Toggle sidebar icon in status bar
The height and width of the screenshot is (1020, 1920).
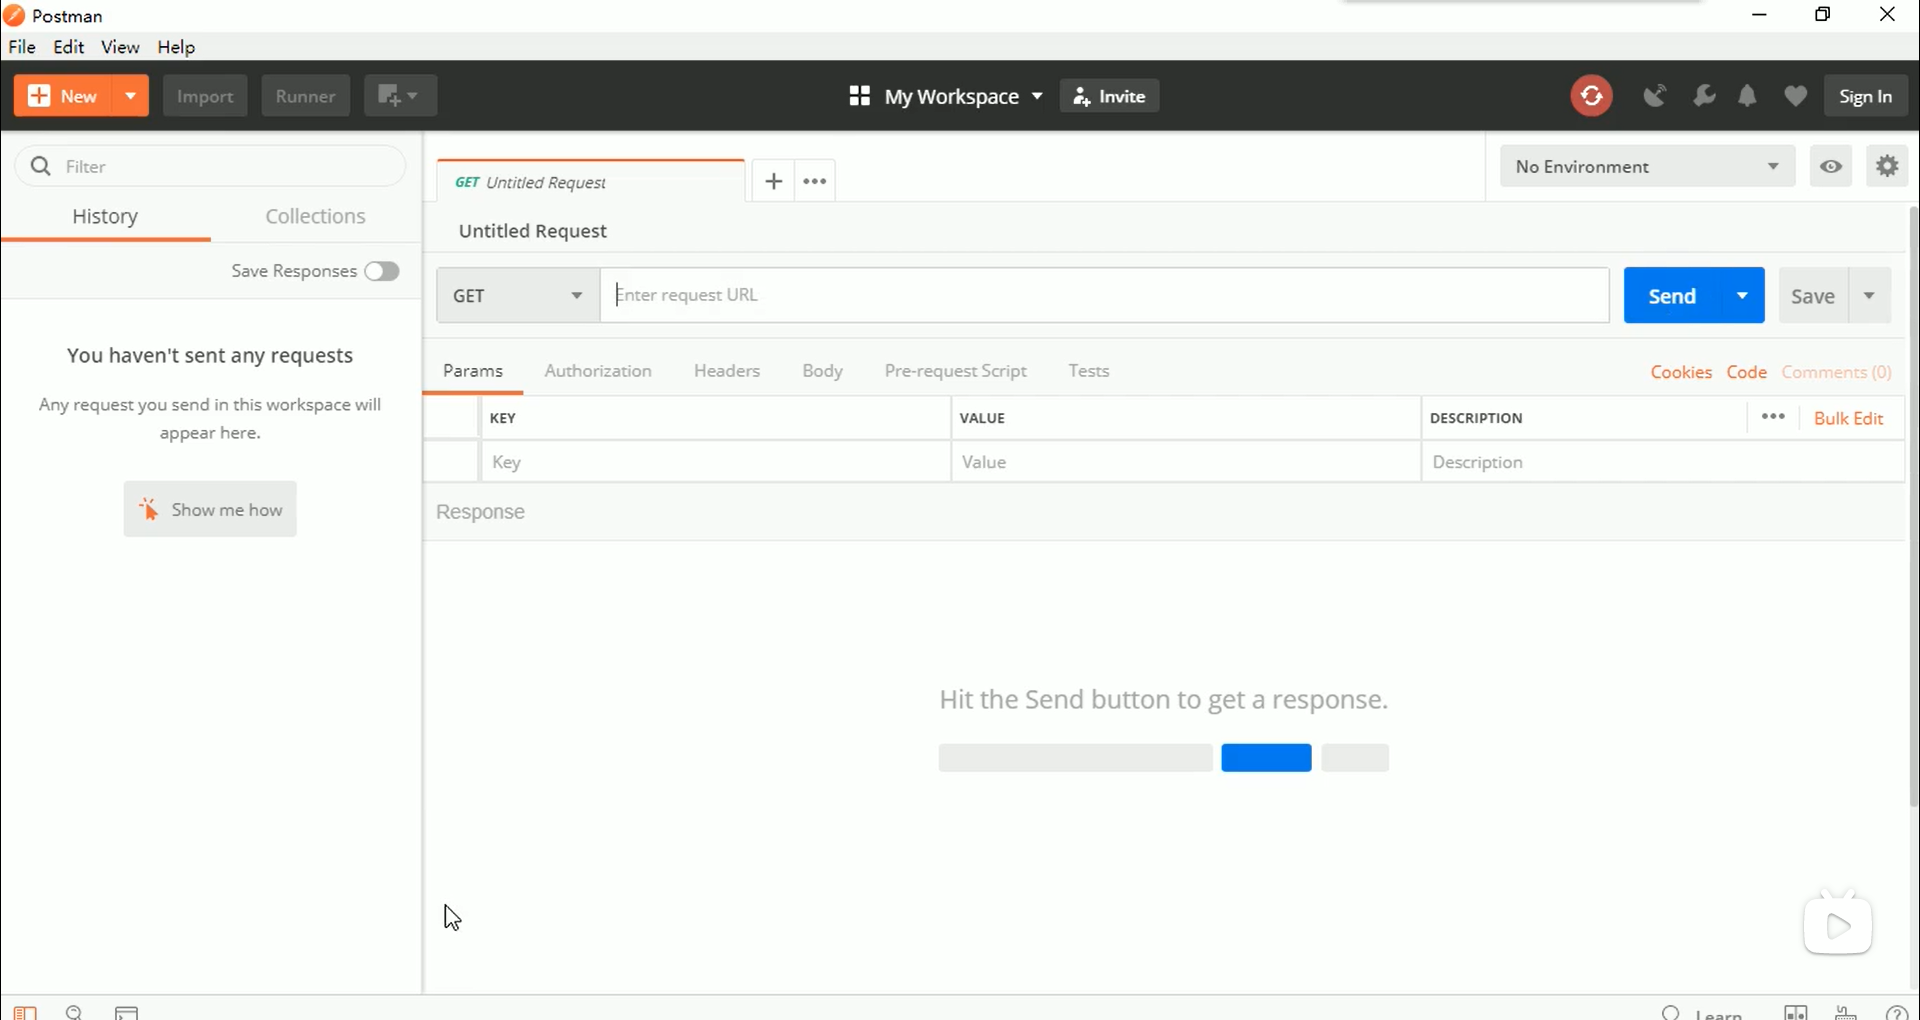pyautogui.click(x=25, y=1012)
